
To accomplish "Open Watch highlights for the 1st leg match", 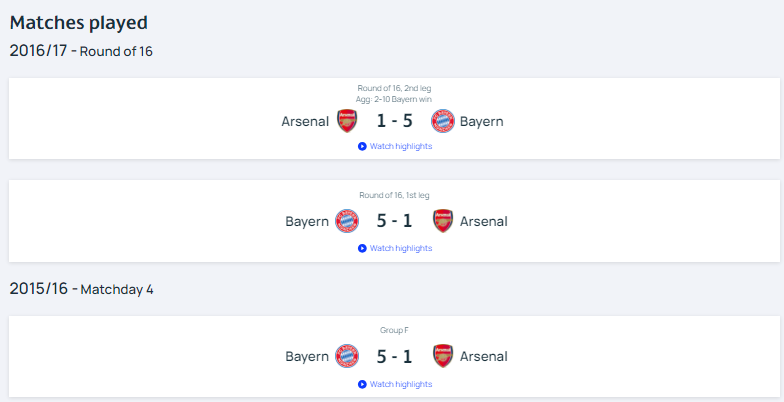I will click(401, 248).
